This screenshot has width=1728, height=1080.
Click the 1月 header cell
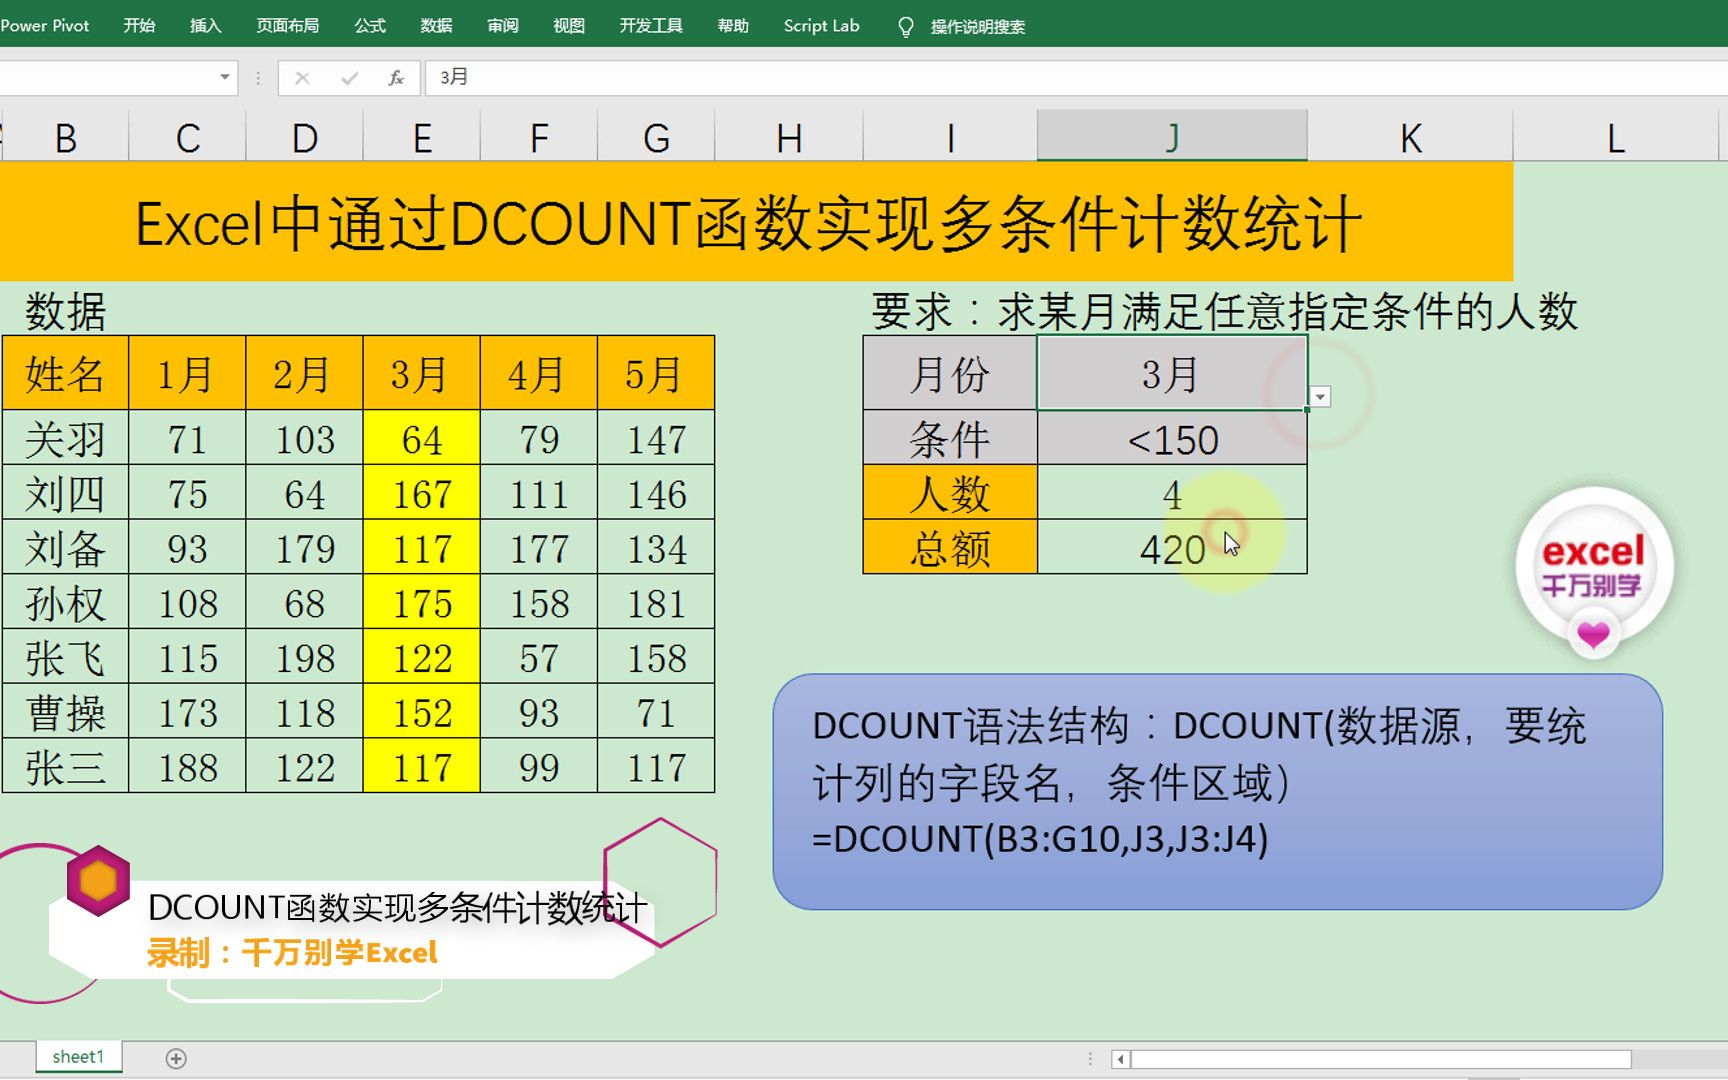187,374
